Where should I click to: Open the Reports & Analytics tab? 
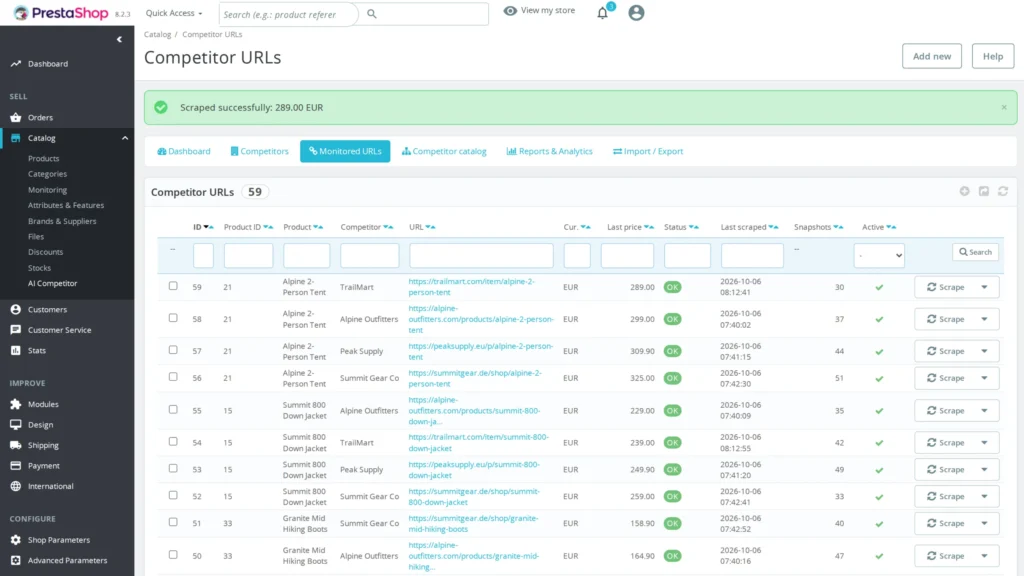[x=549, y=151]
